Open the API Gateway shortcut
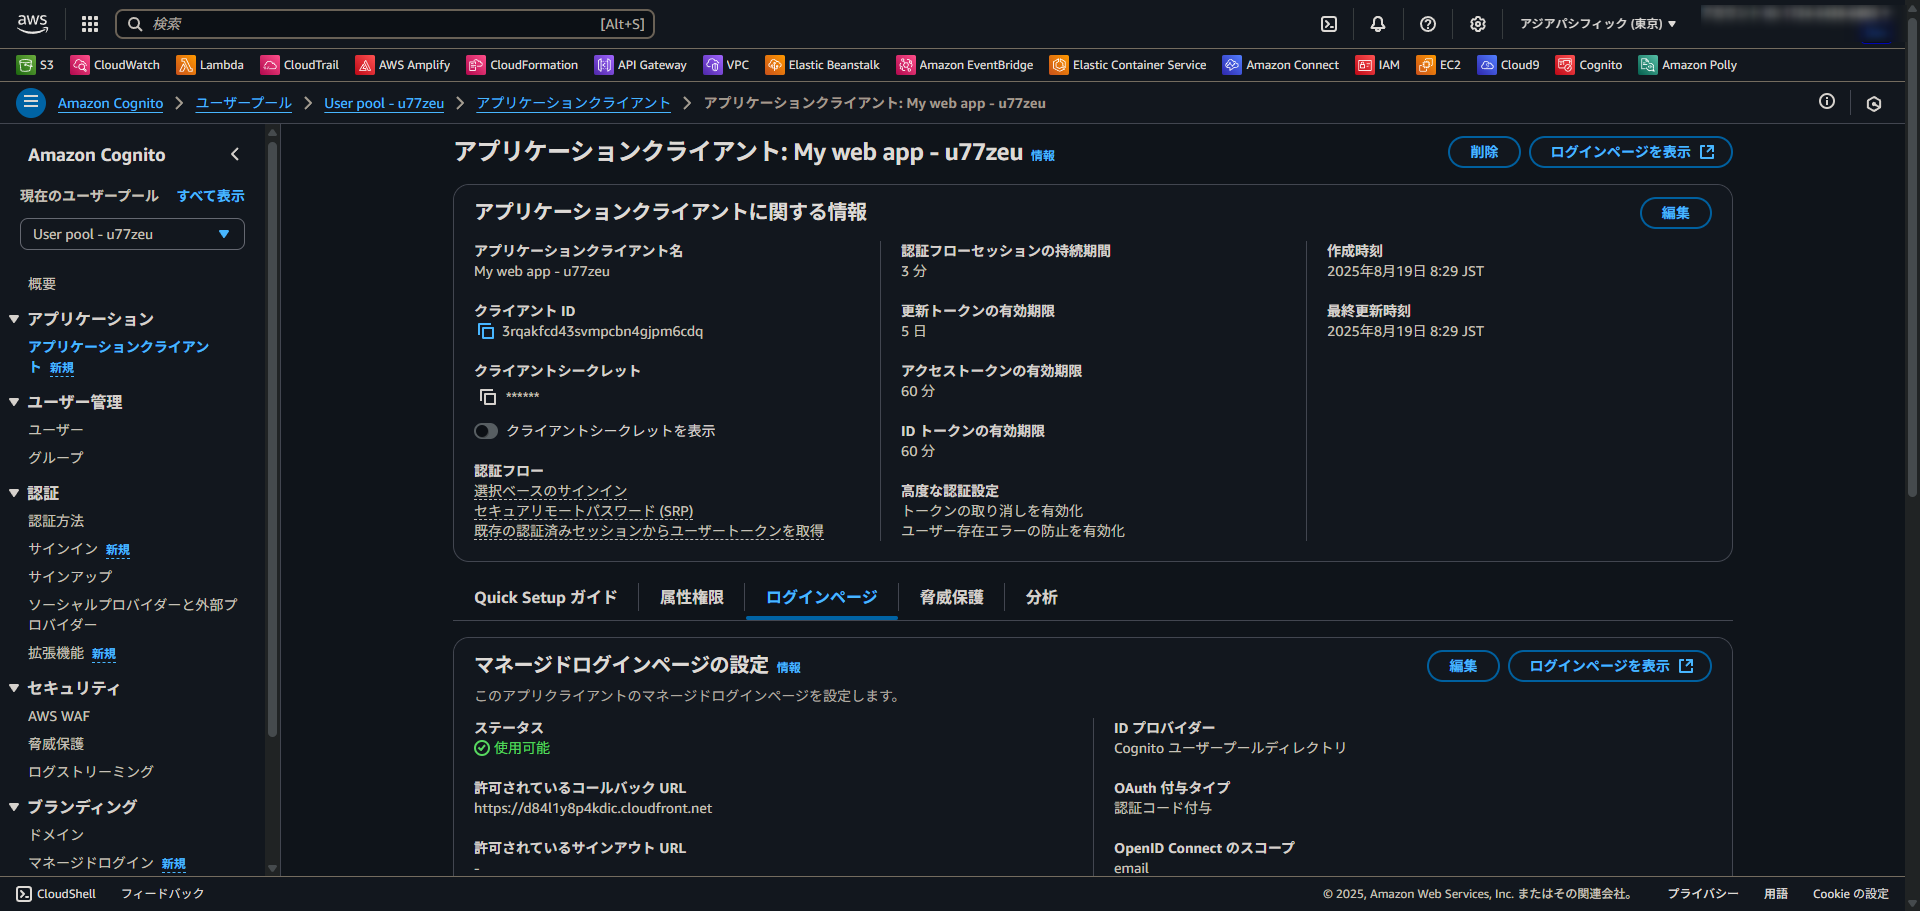The image size is (1920, 911). pyautogui.click(x=641, y=65)
